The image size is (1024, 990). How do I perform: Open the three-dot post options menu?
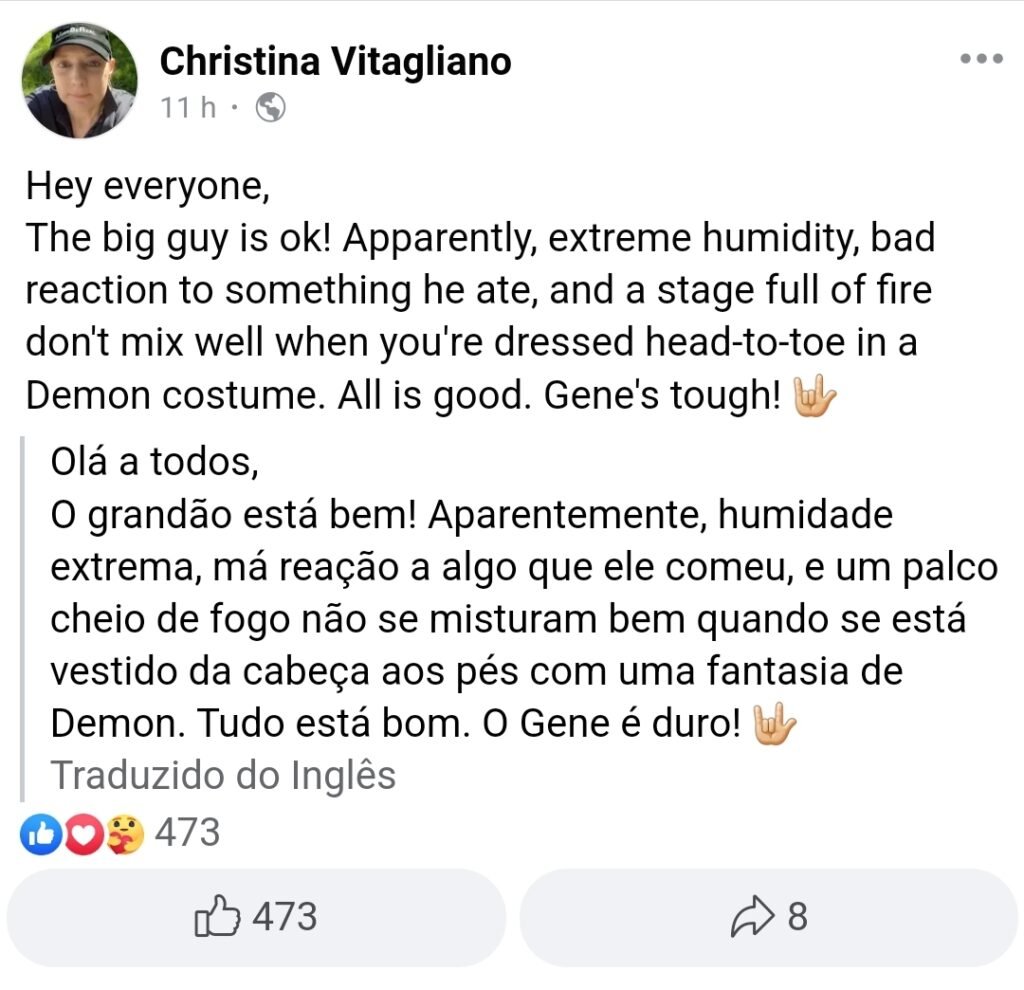pyautogui.click(x=980, y=59)
